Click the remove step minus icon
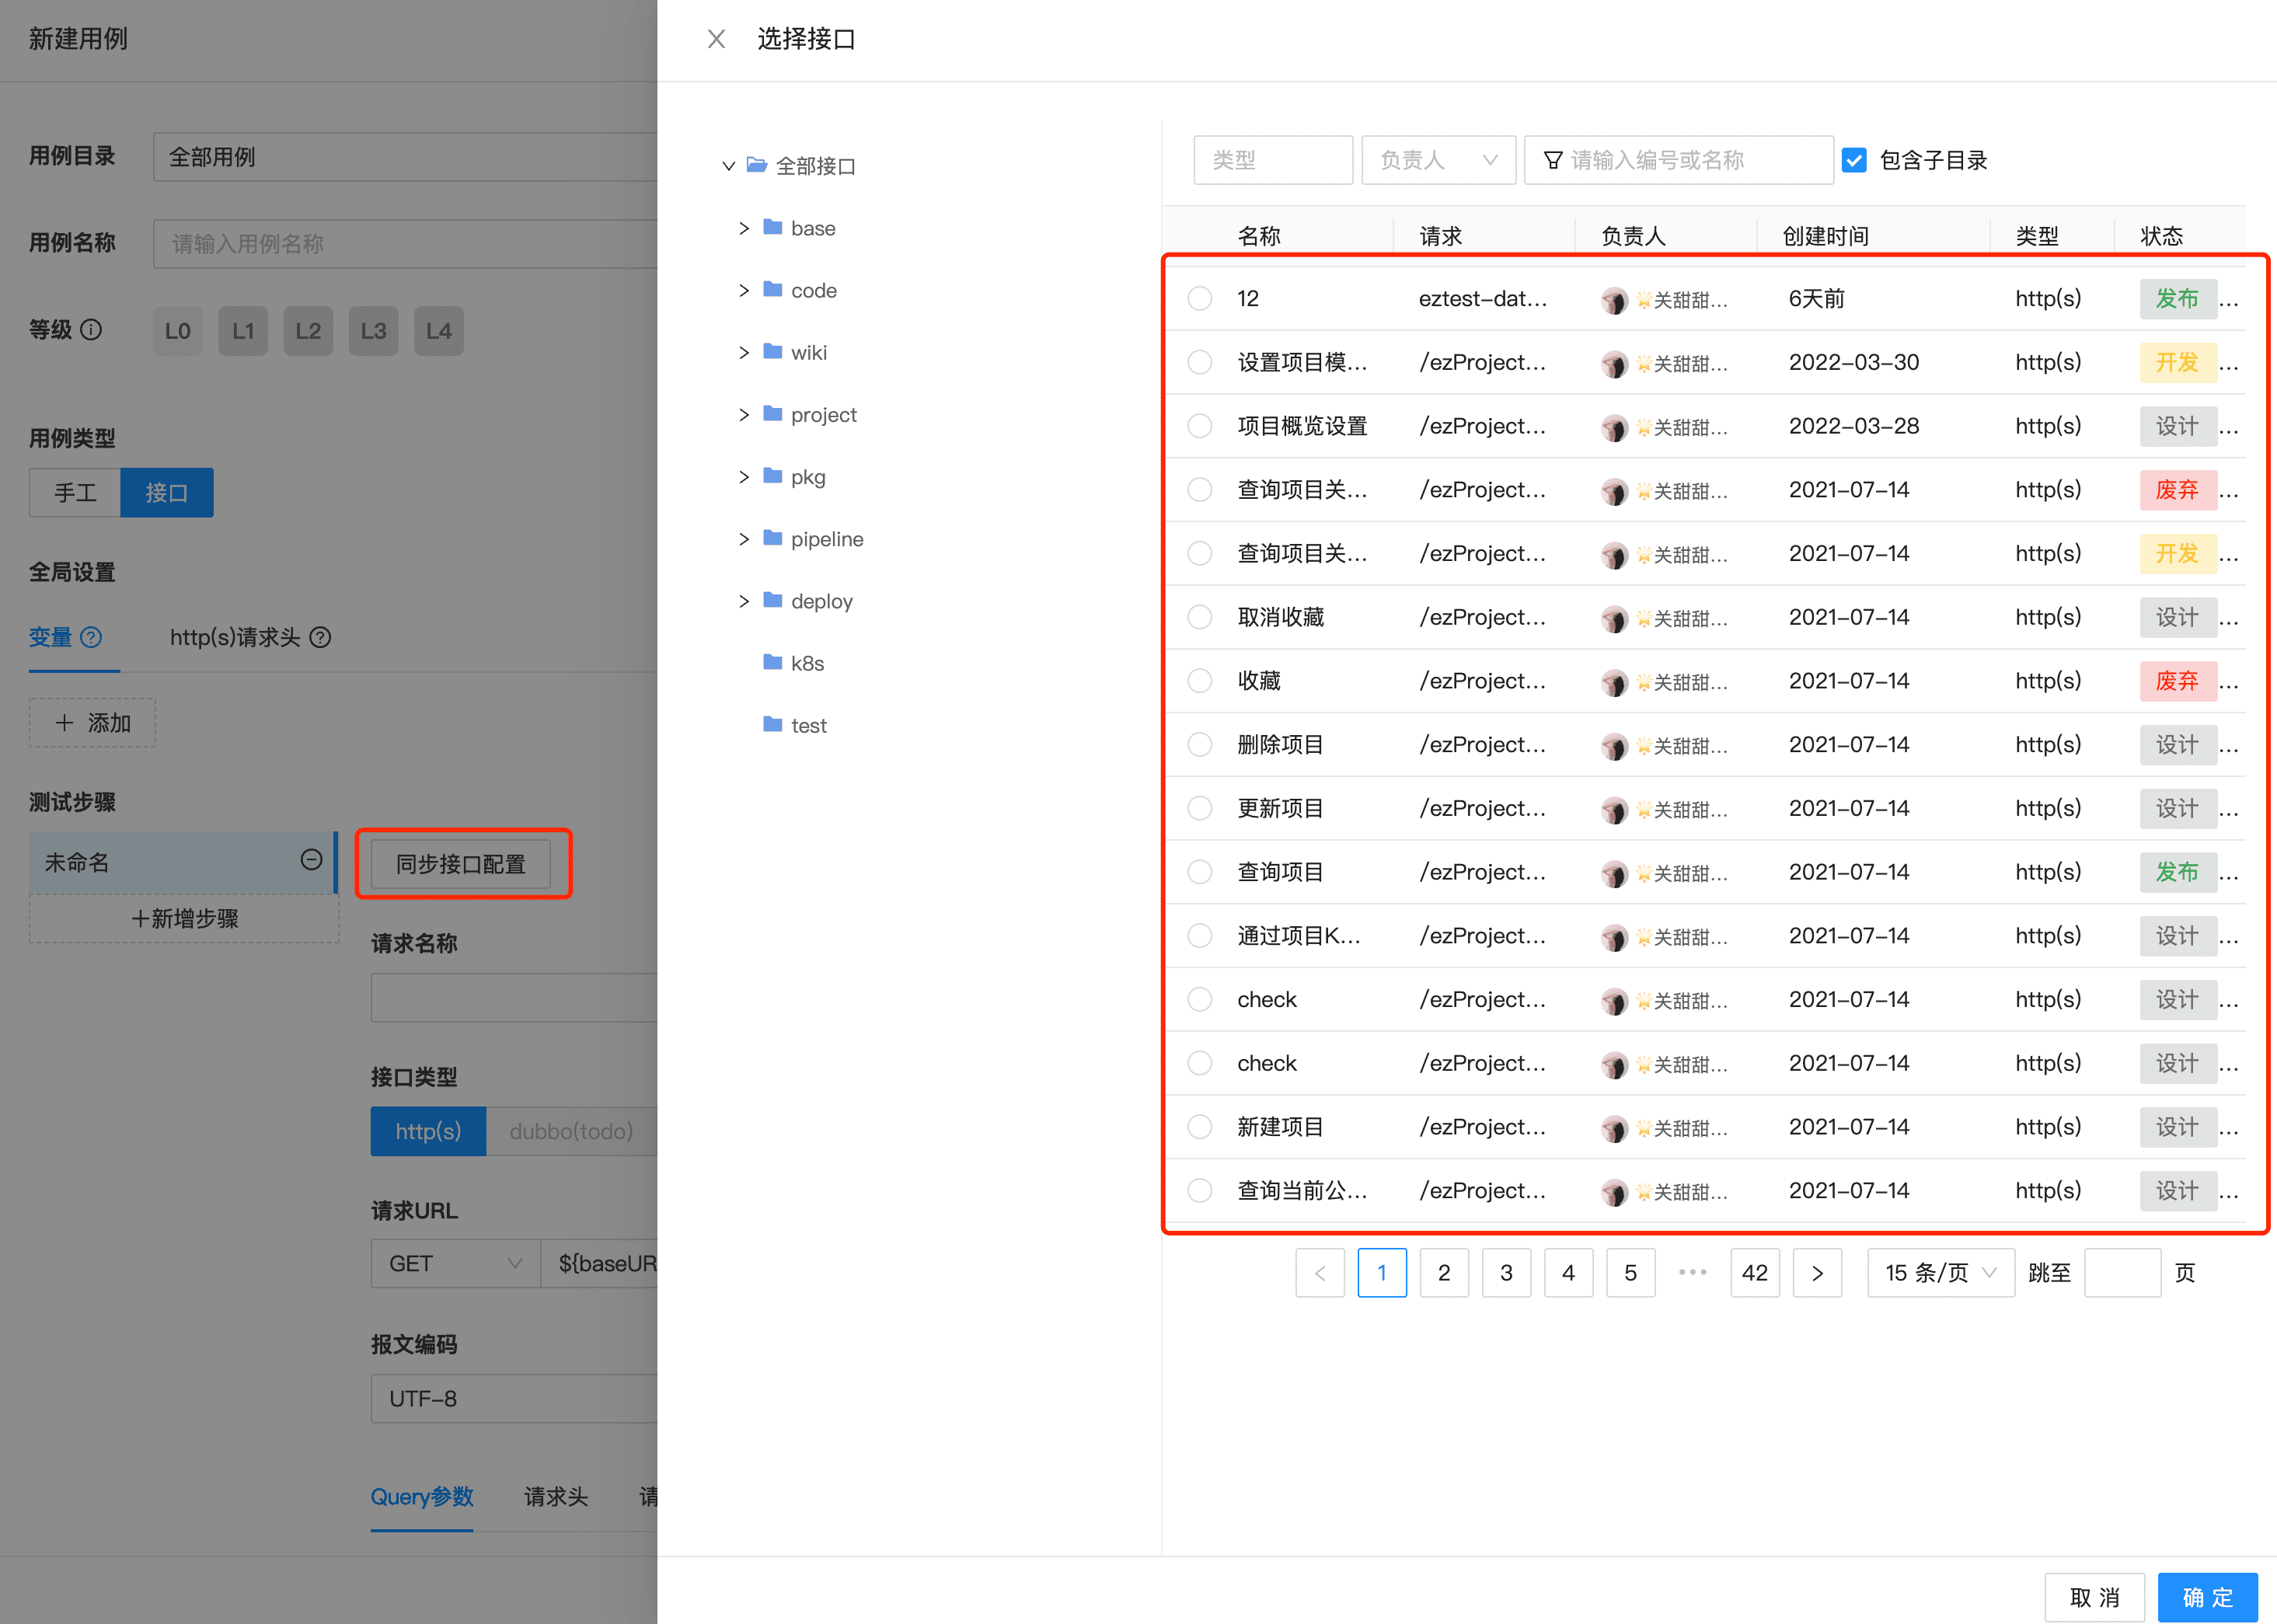Viewport: 2277px width, 1624px height. 311,860
